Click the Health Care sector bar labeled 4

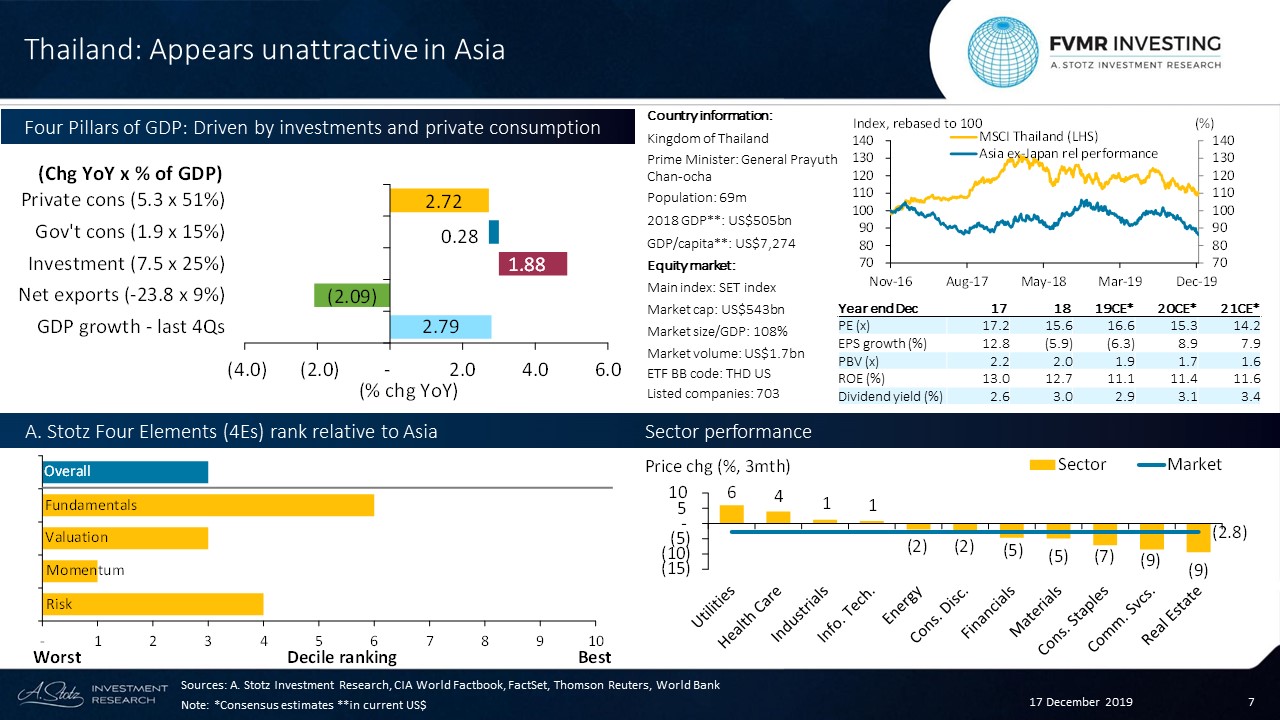(x=778, y=517)
